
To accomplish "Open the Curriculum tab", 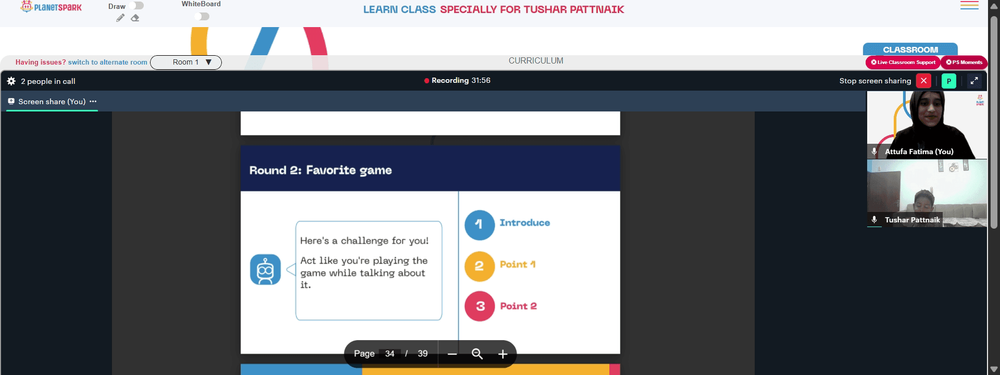I will (x=536, y=61).
